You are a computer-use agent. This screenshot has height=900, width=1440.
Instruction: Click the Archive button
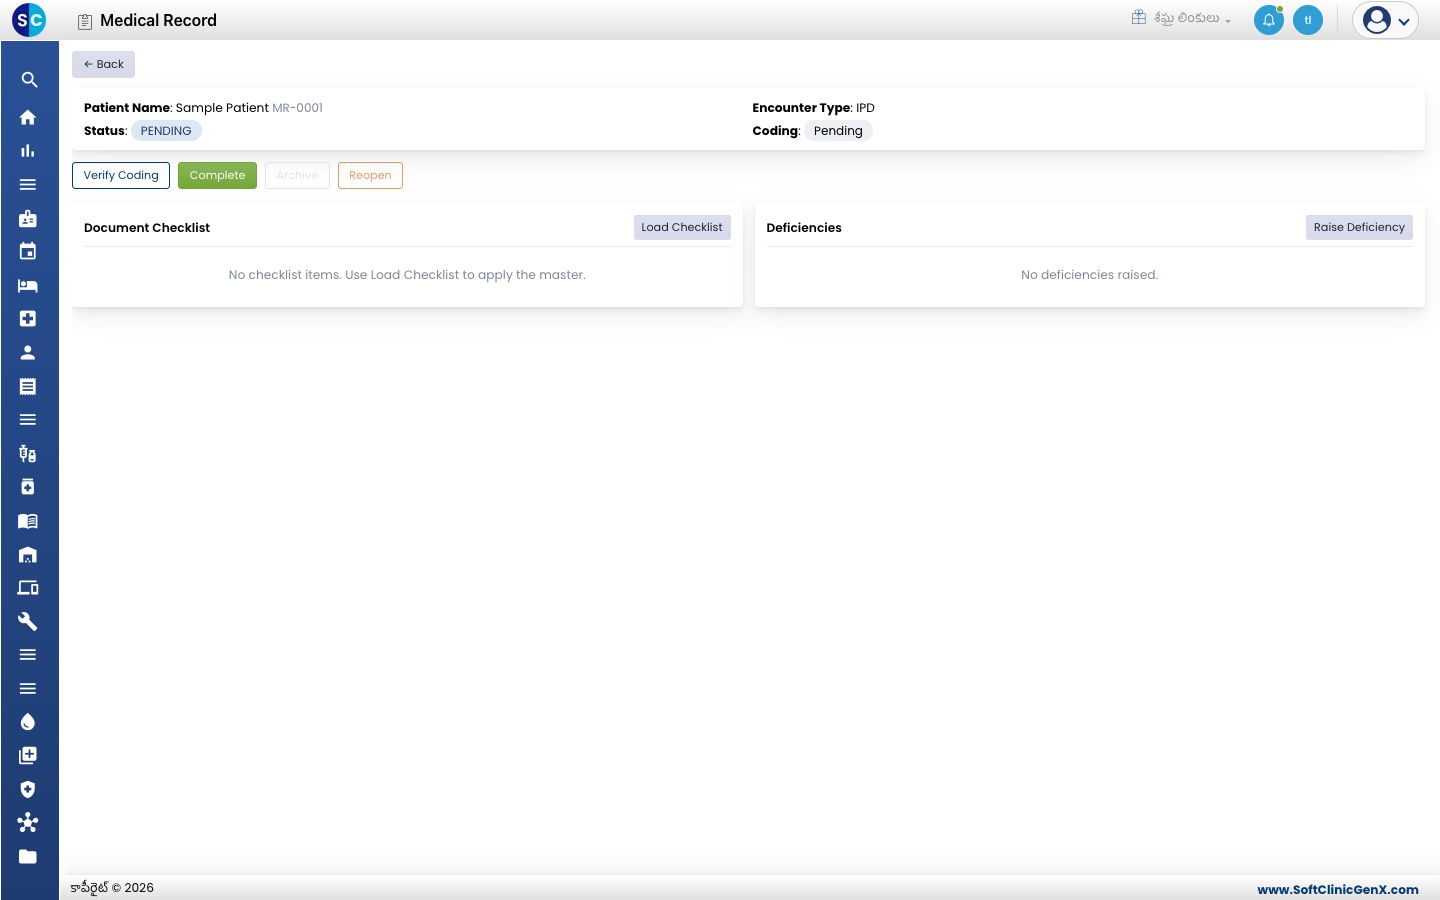click(x=297, y=175)
